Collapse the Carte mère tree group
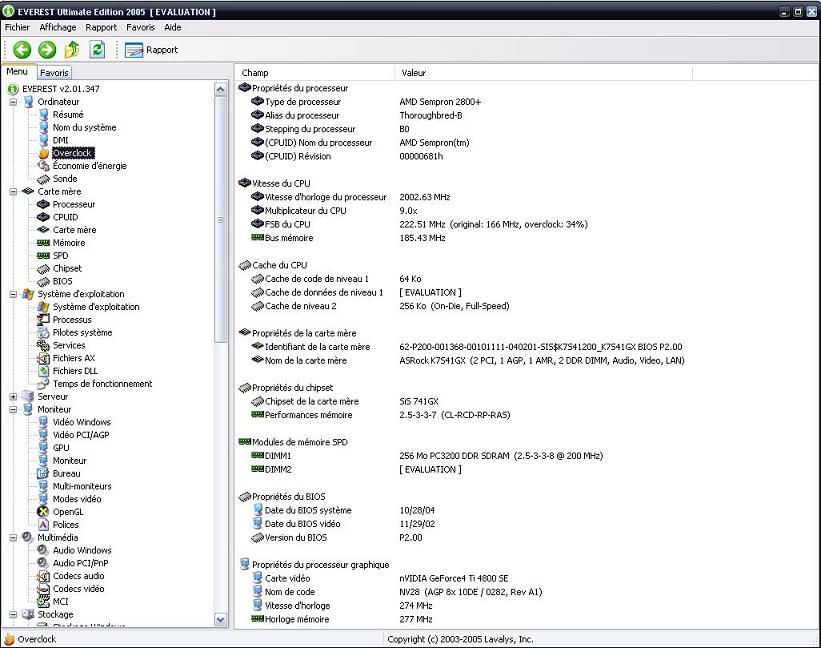821x648 pixels. click(13, 192)
